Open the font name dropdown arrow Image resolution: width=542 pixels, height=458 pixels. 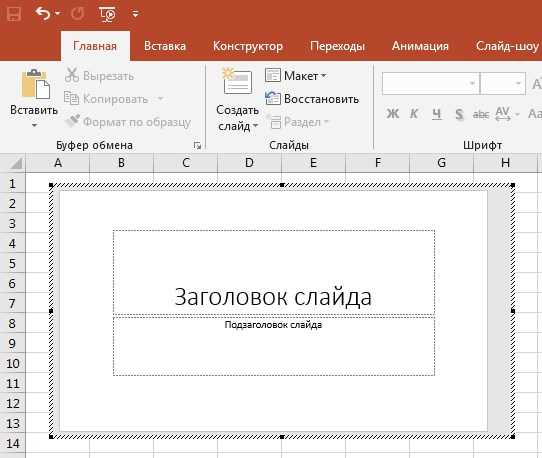(472, 83)
